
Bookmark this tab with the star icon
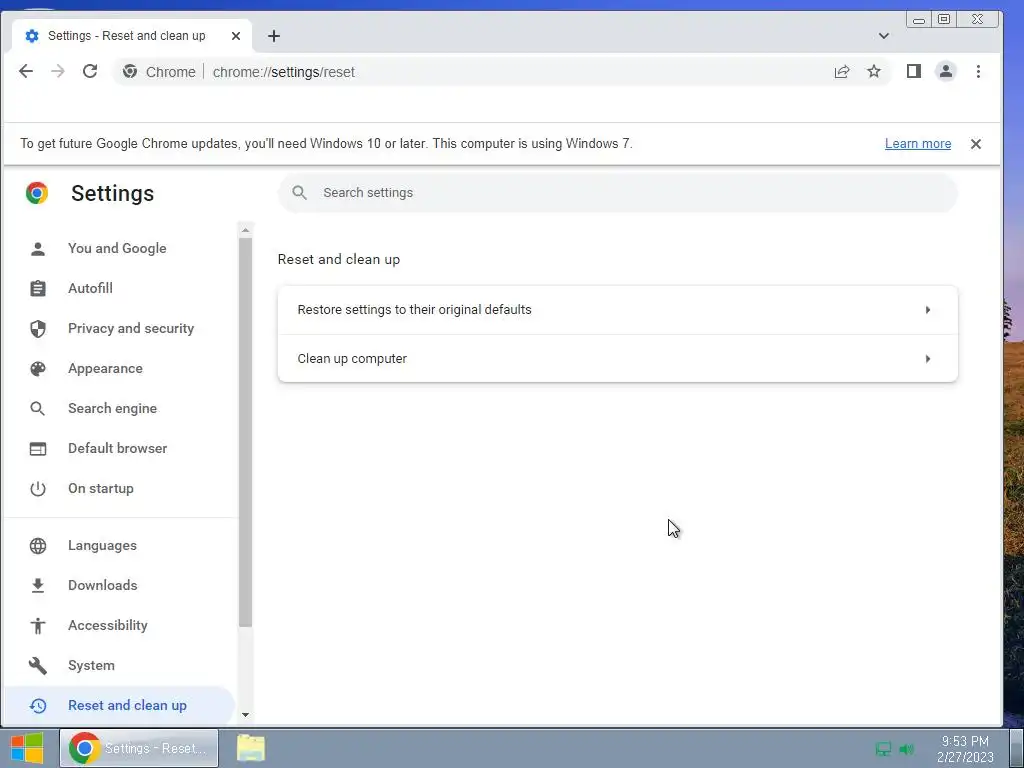[874, 71]
